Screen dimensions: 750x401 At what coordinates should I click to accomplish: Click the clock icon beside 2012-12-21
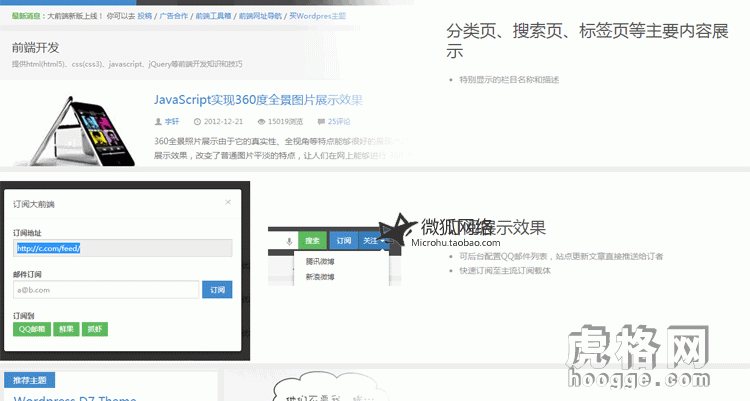197,121
